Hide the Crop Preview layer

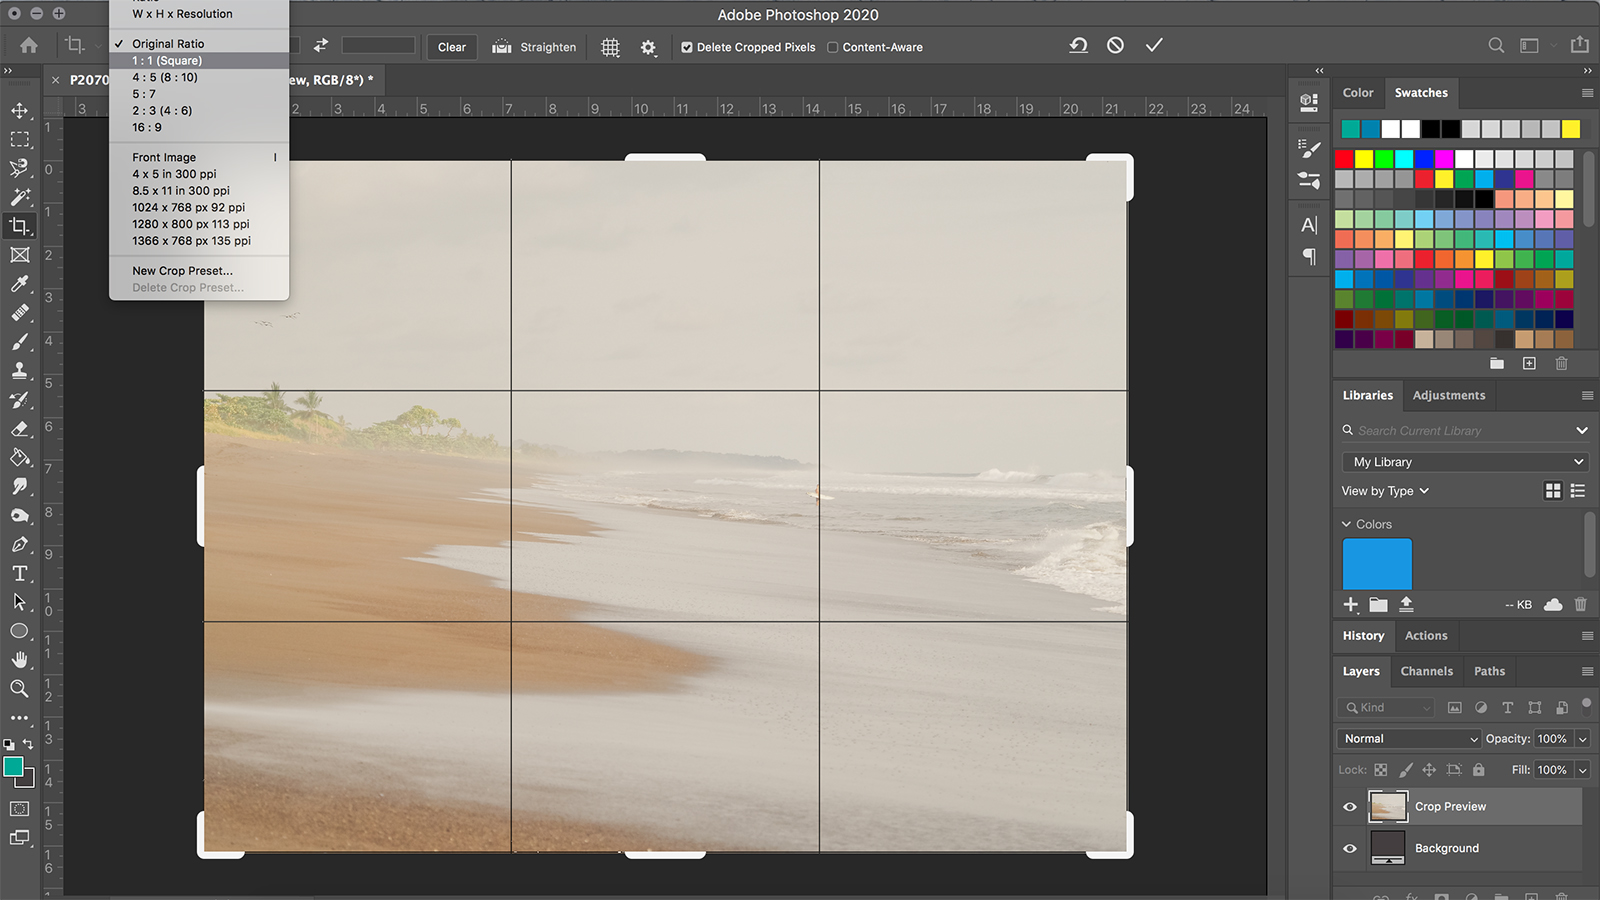(x=1350, y=807)
